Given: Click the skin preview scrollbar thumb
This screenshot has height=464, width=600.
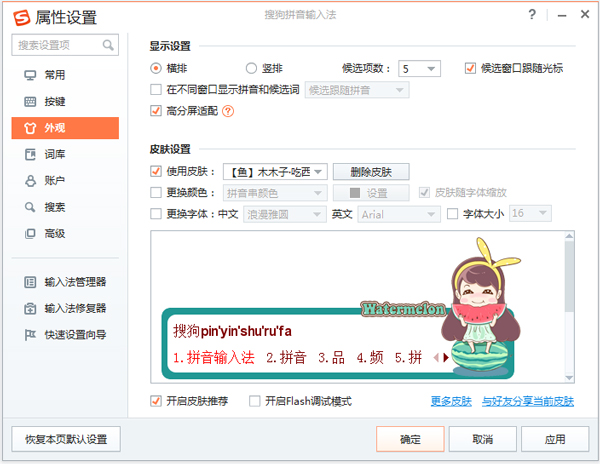Looking at the screenshot, I should (569, 276).
